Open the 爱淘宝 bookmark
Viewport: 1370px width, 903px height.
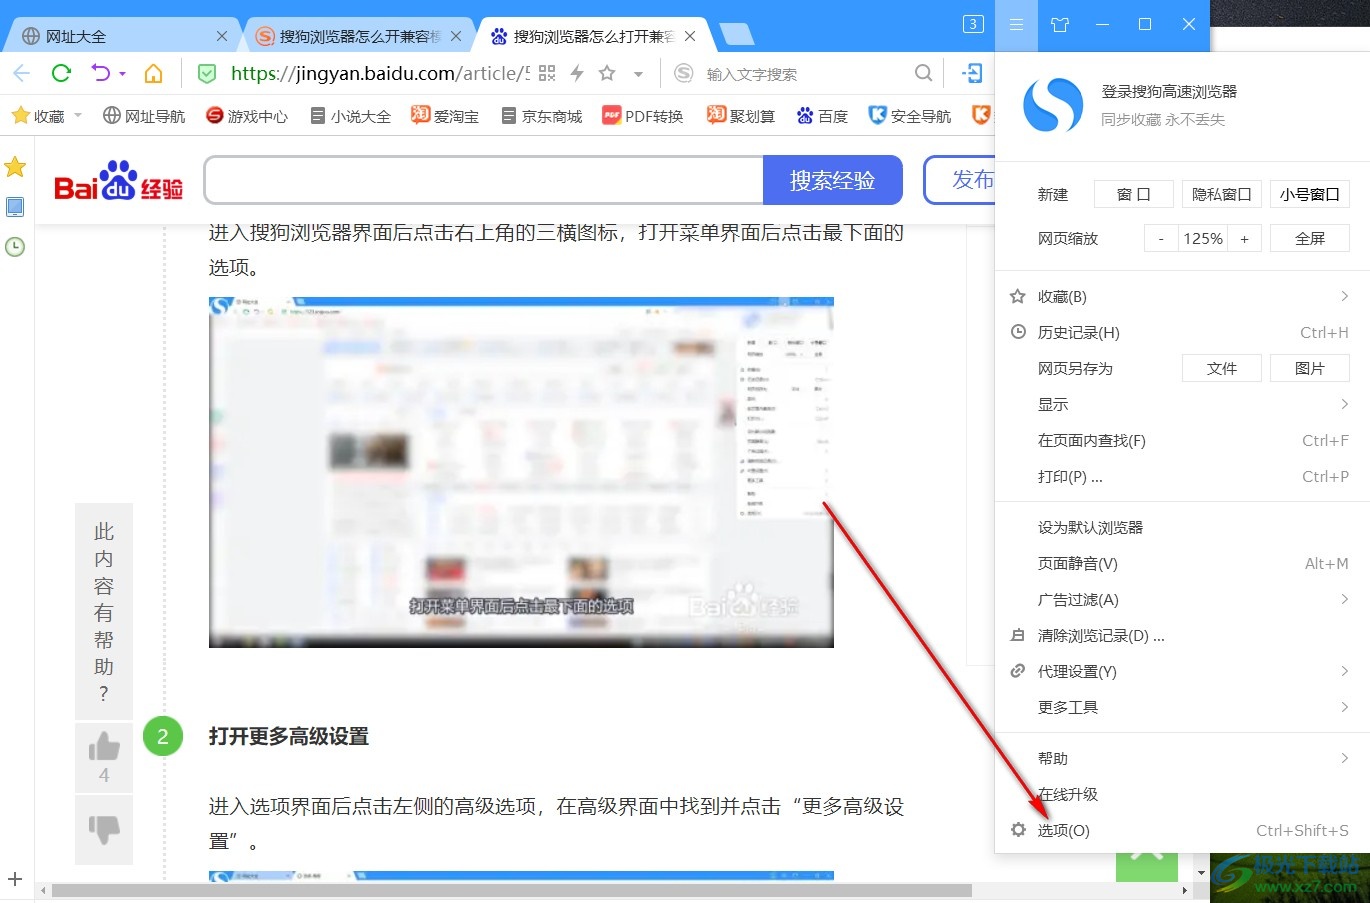(445, 116)
